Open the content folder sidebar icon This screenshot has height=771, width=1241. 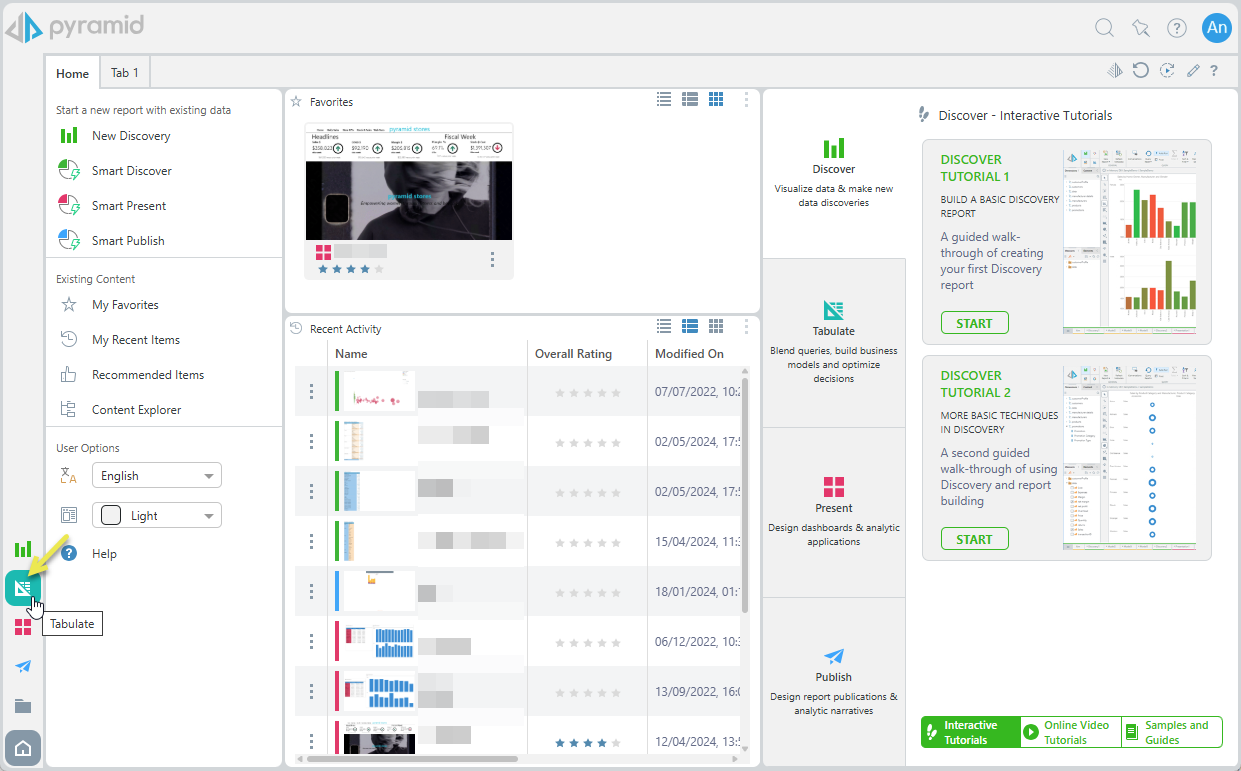pyautogui.click(x=23, y=706)
